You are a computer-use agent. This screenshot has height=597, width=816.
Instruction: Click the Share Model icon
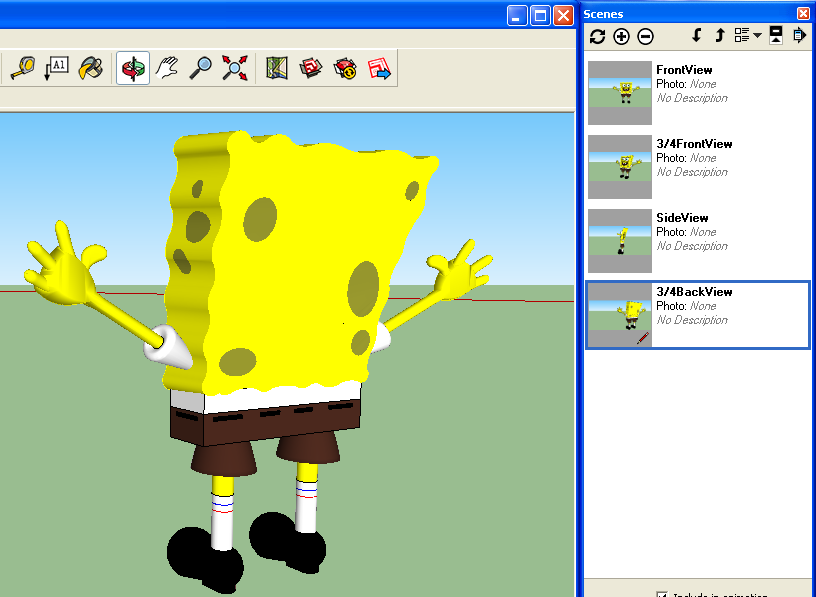pos(345,68)
